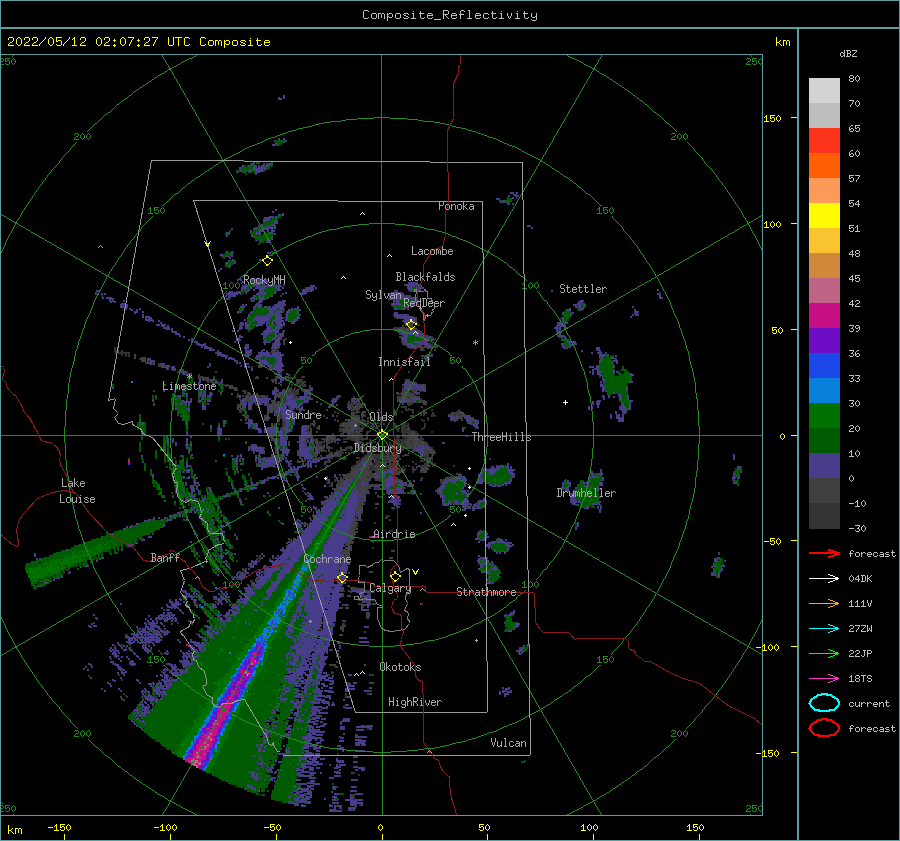The width and height of the screenshot is (900, 841).
Task: Click the ThreeHills label
Action: point(502,437)
